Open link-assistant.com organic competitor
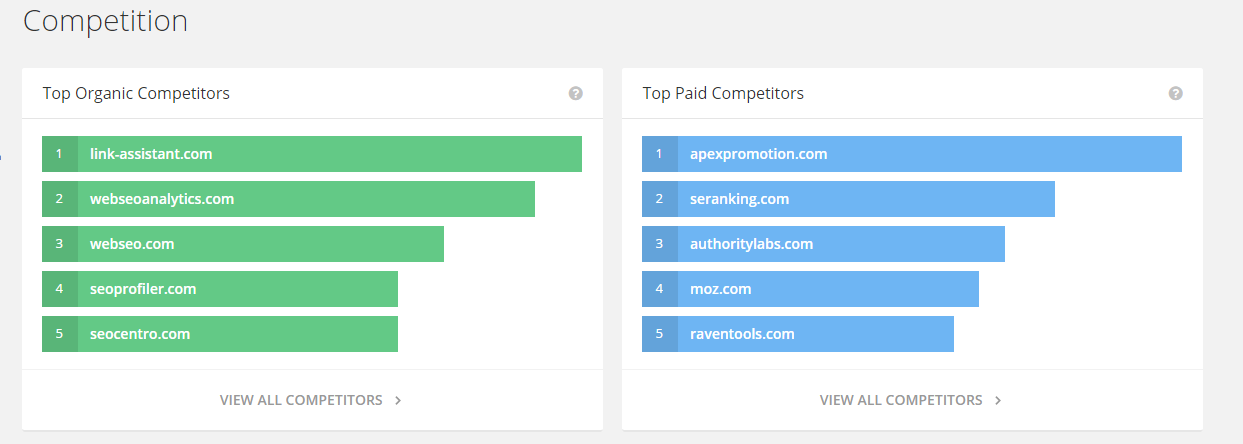The image size is (1243, 444). click(151, 154)
